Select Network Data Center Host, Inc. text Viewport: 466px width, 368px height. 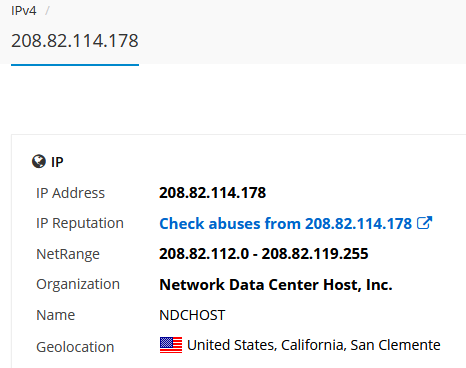tap(276, 285)
